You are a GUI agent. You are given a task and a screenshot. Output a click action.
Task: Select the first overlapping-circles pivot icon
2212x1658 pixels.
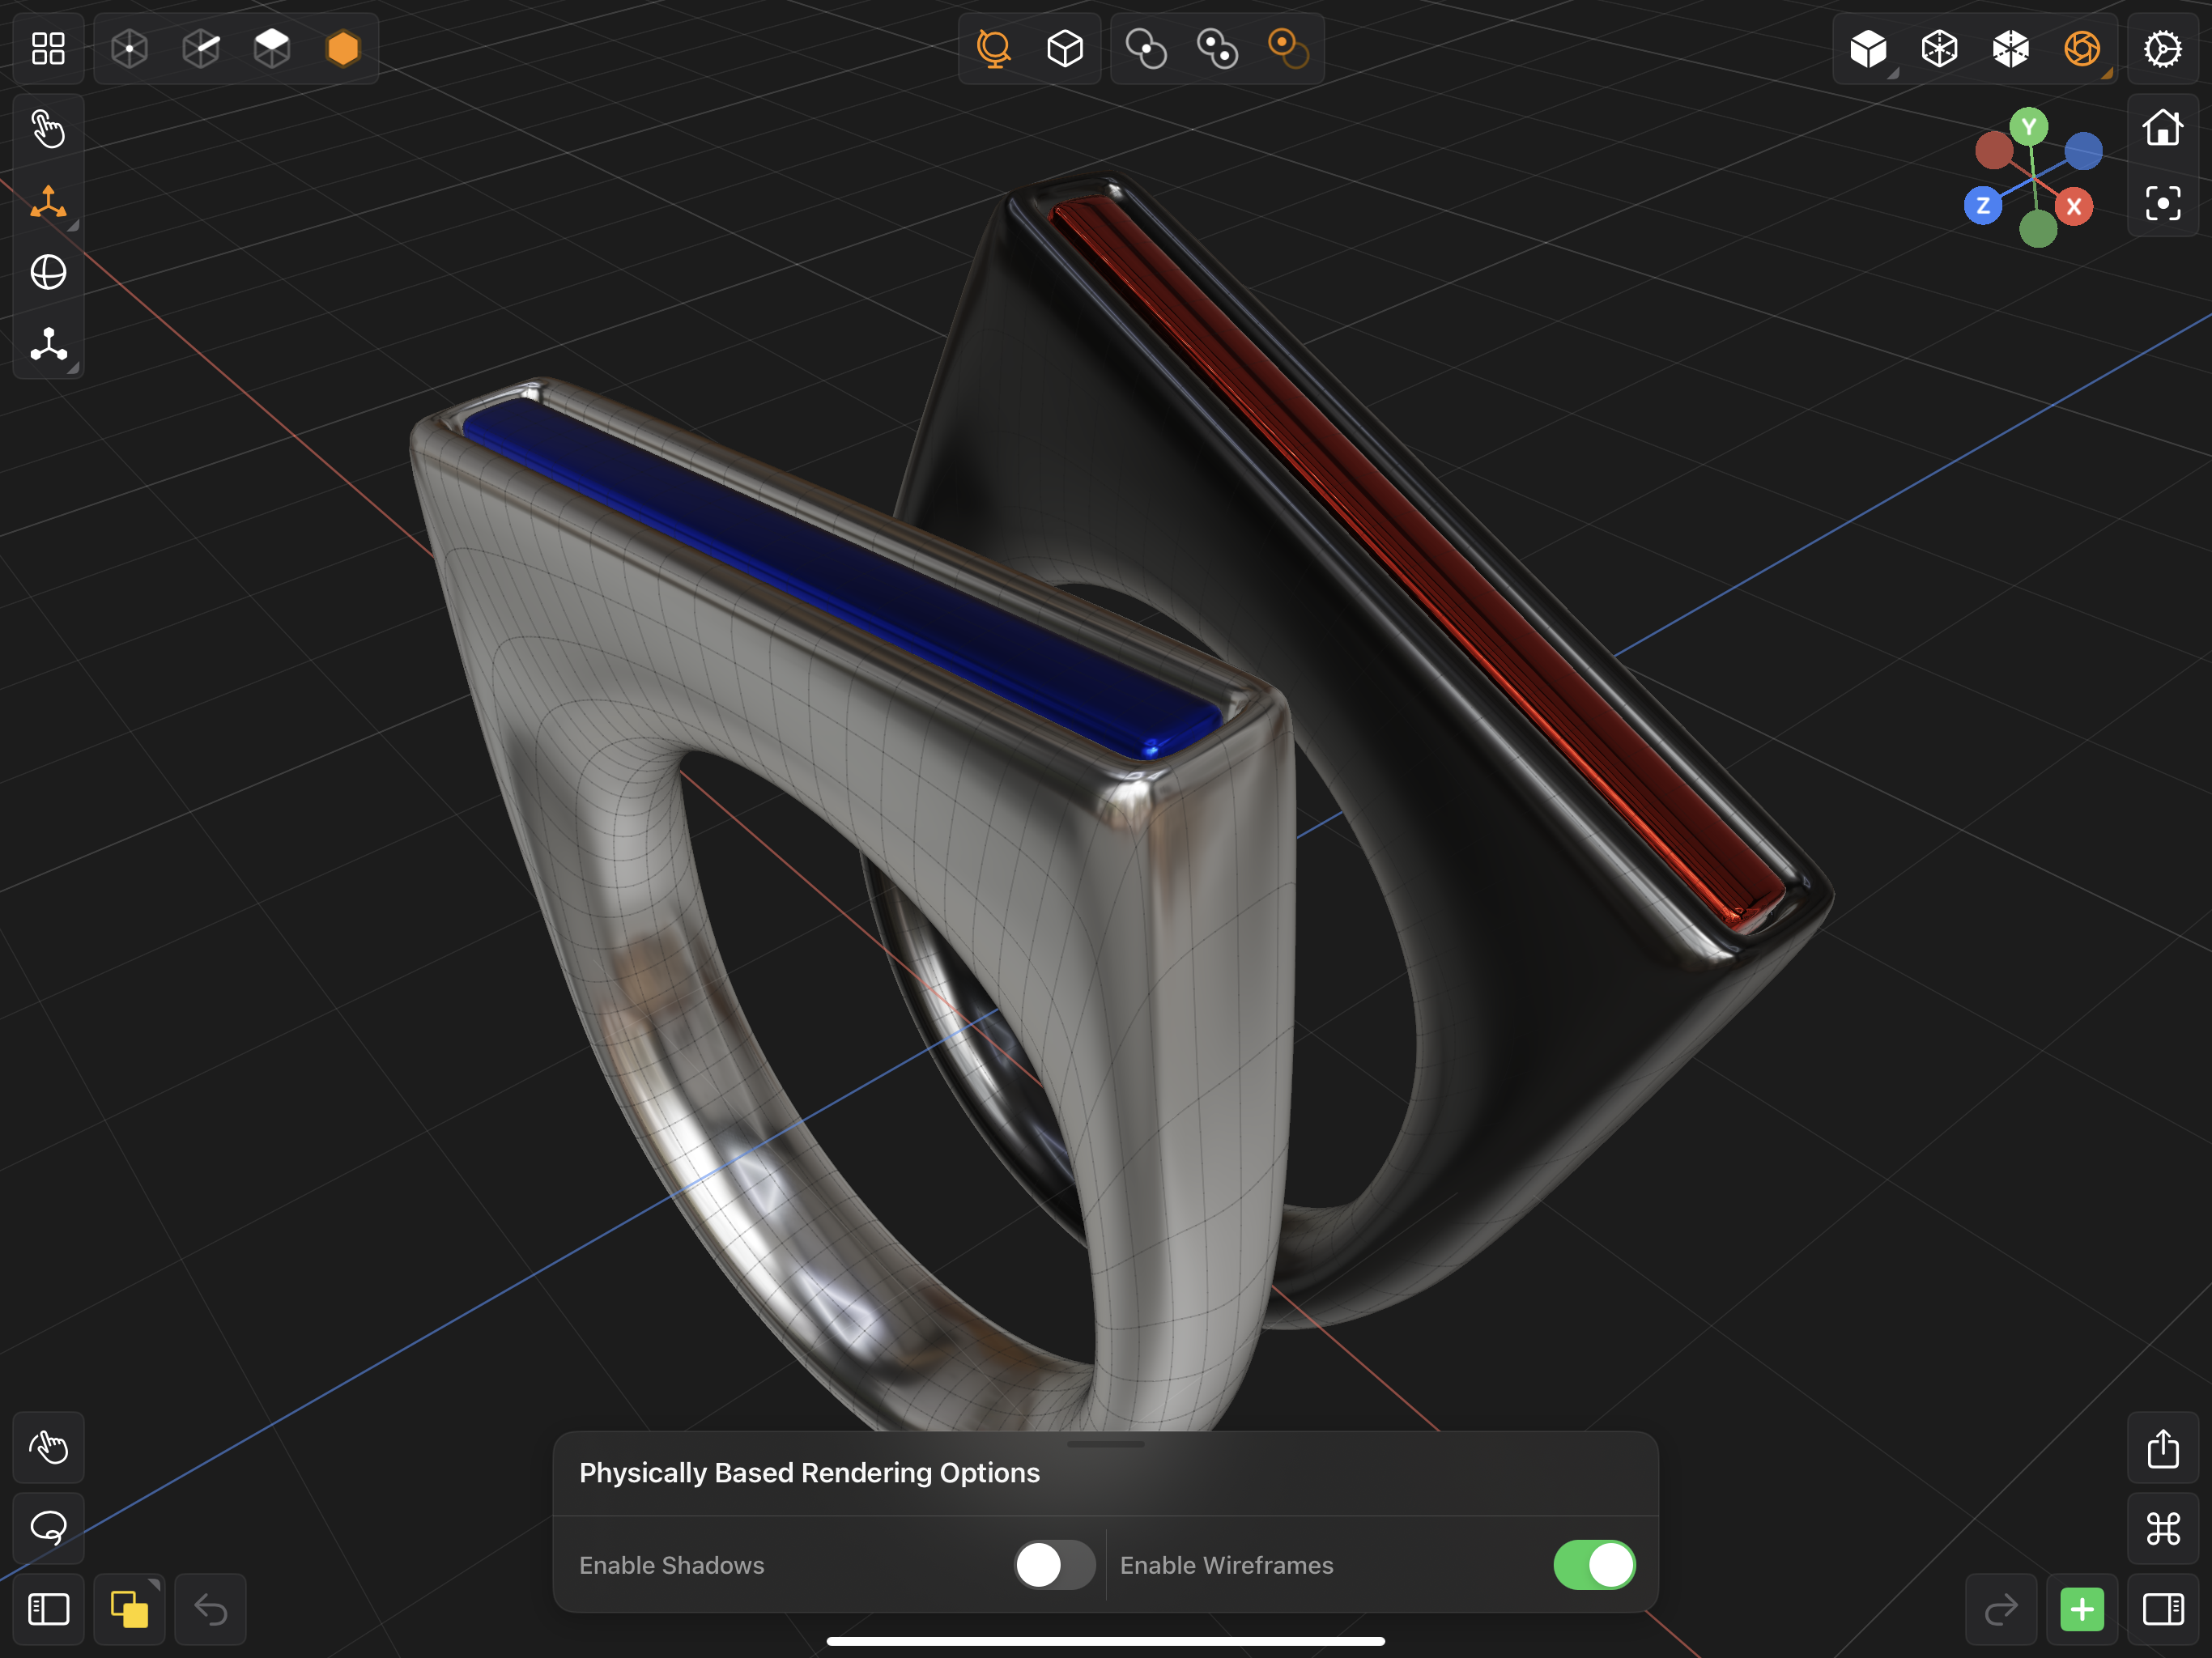coord(1146,48)
